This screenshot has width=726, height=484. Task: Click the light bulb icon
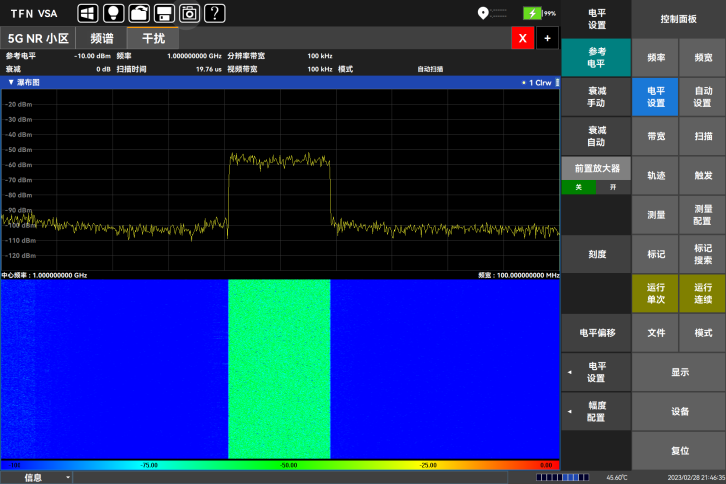[x=113, y=13]
